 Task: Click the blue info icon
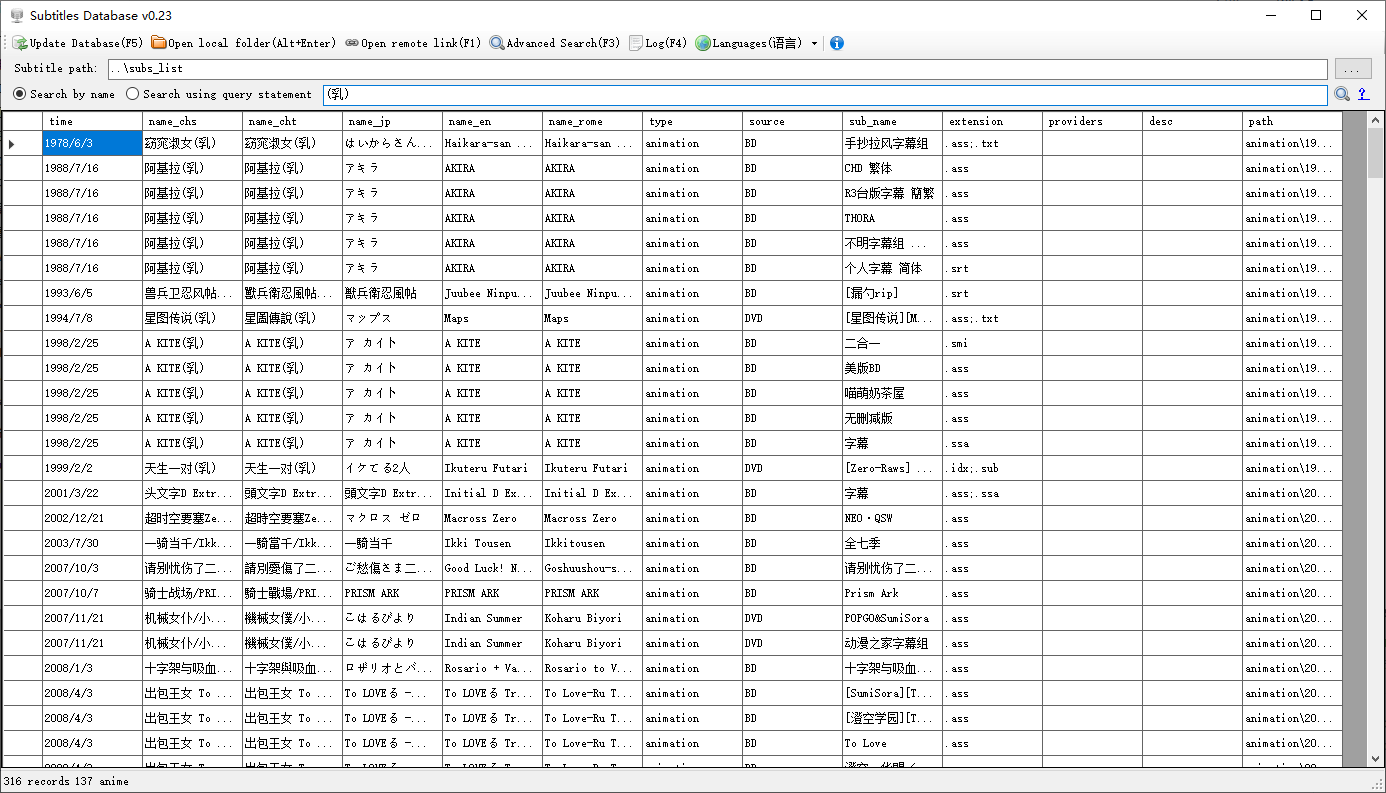pos(837,43)
